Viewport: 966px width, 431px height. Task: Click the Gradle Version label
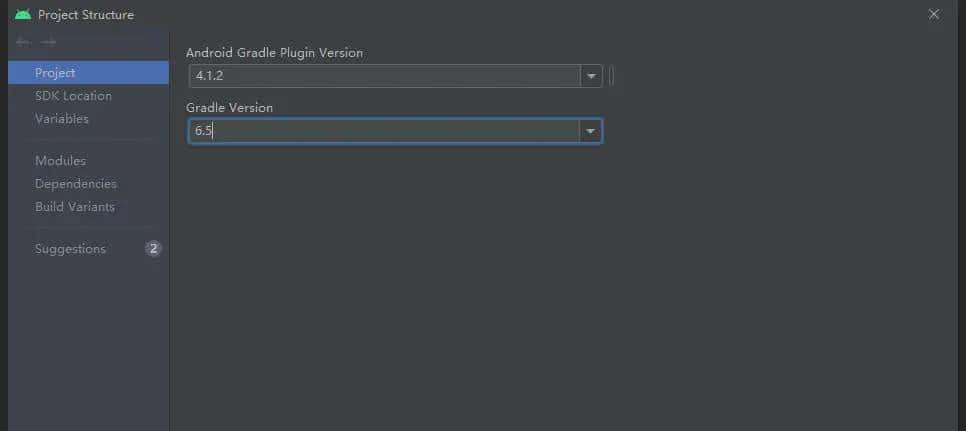pos(229,107)
